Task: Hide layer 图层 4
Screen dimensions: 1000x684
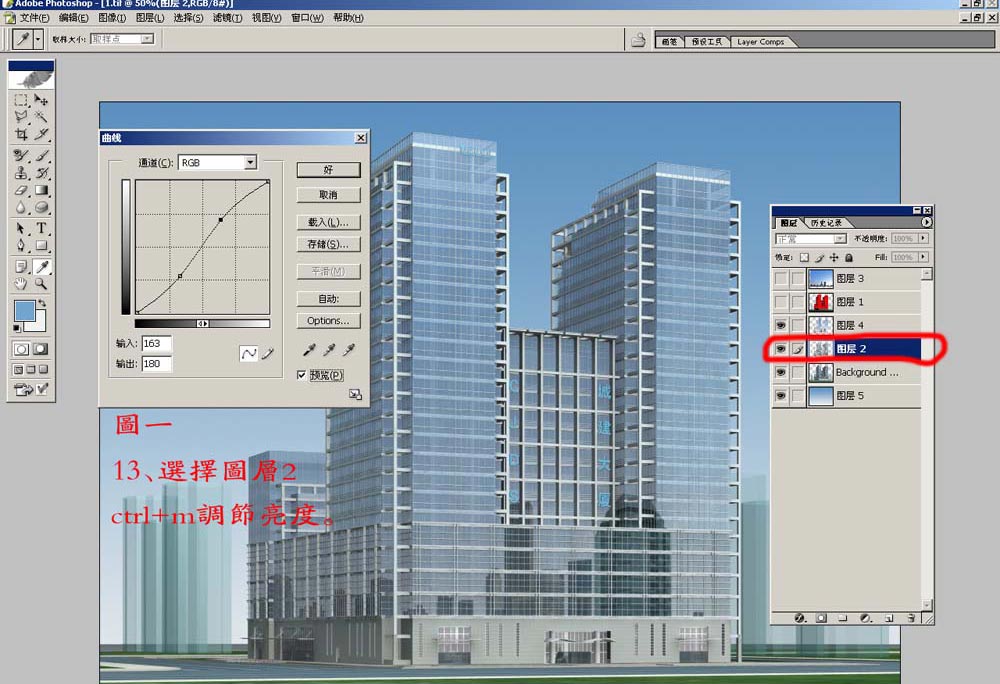Action: pos(781,325)
